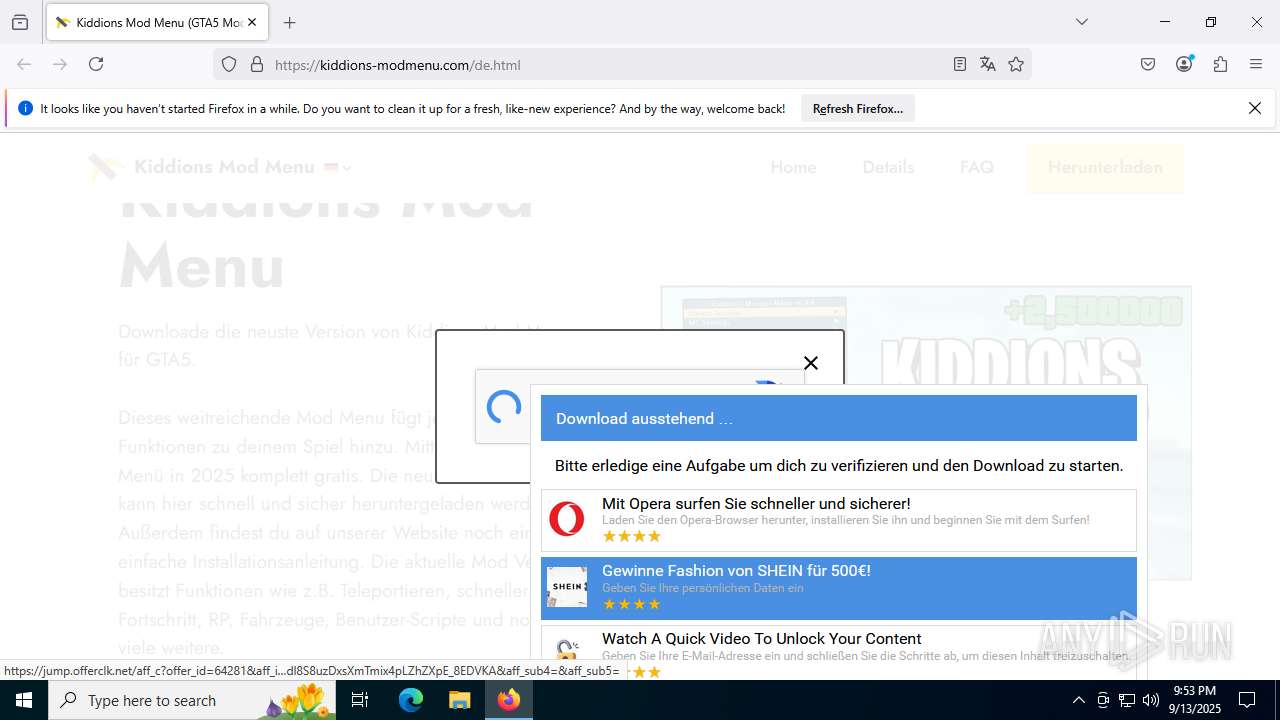
Task: Open the extensions panel
Action: tap(1220, 64)
